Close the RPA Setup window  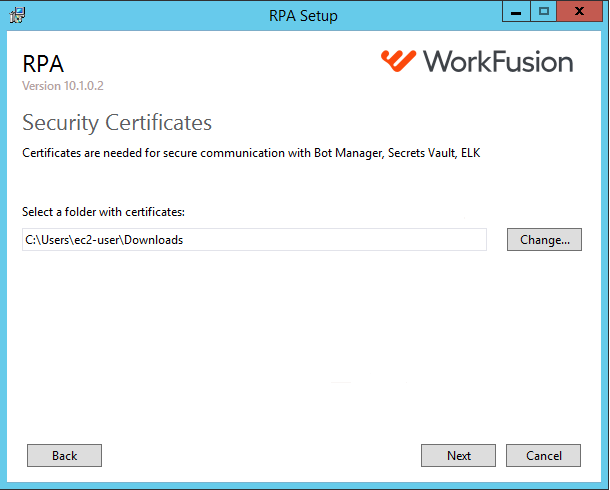click(x=579, y=11)
